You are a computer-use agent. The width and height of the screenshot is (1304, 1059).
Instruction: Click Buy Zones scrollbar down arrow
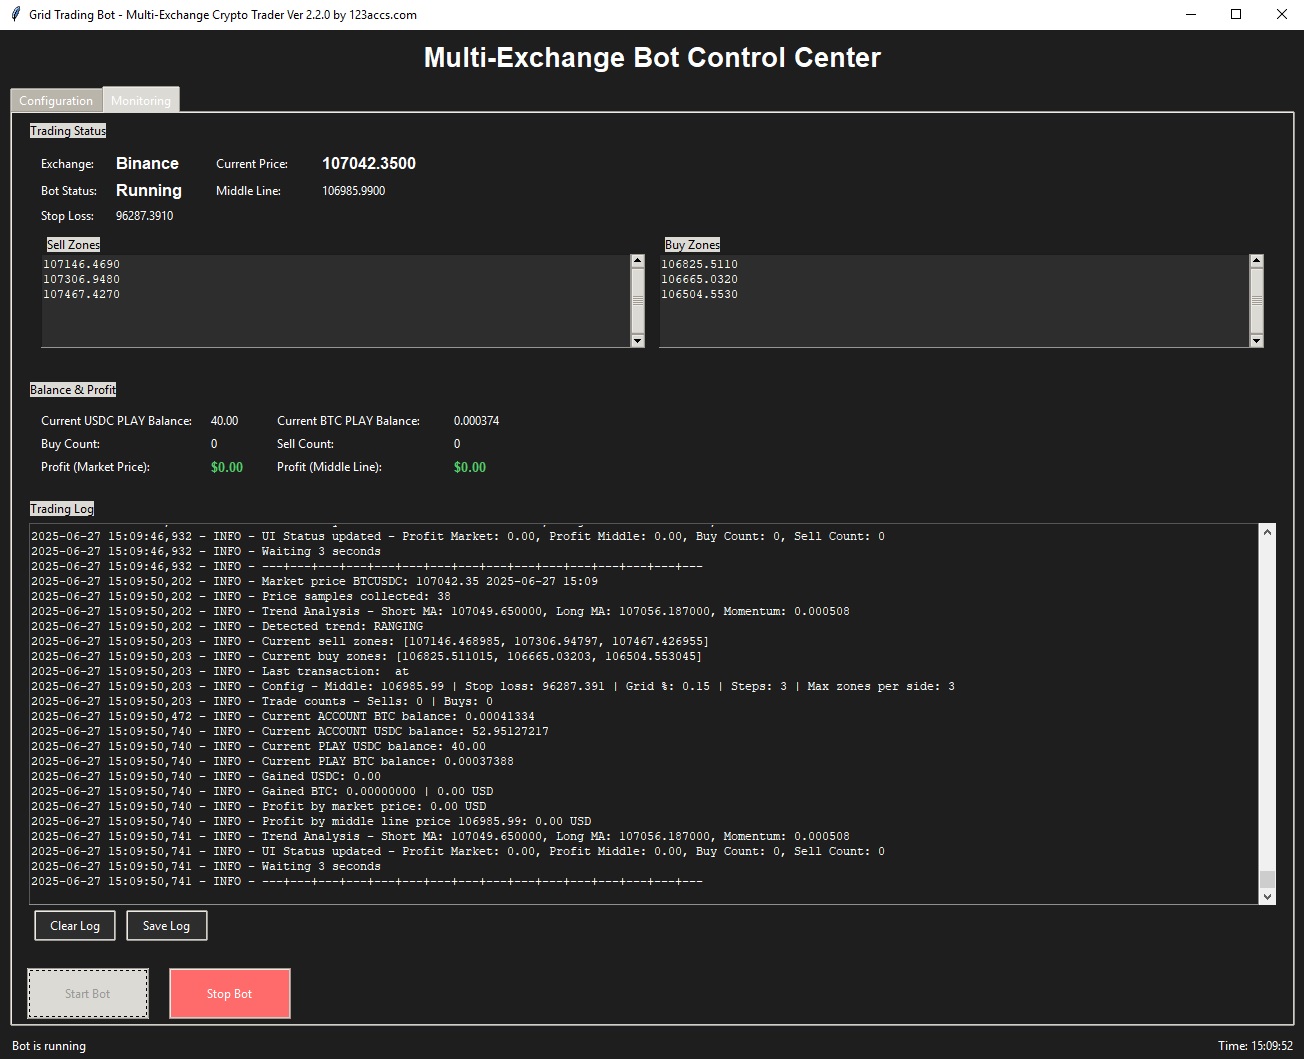click(x=1257, y=341)
